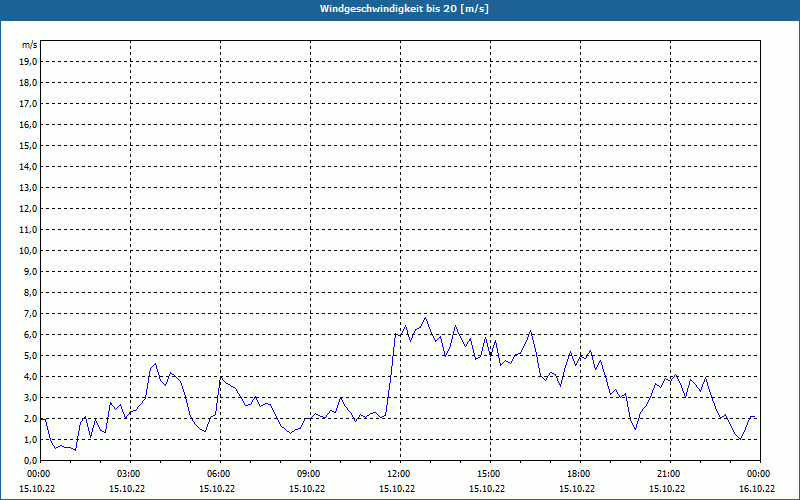Select the '19,0' y-axis label

[27, 62]
